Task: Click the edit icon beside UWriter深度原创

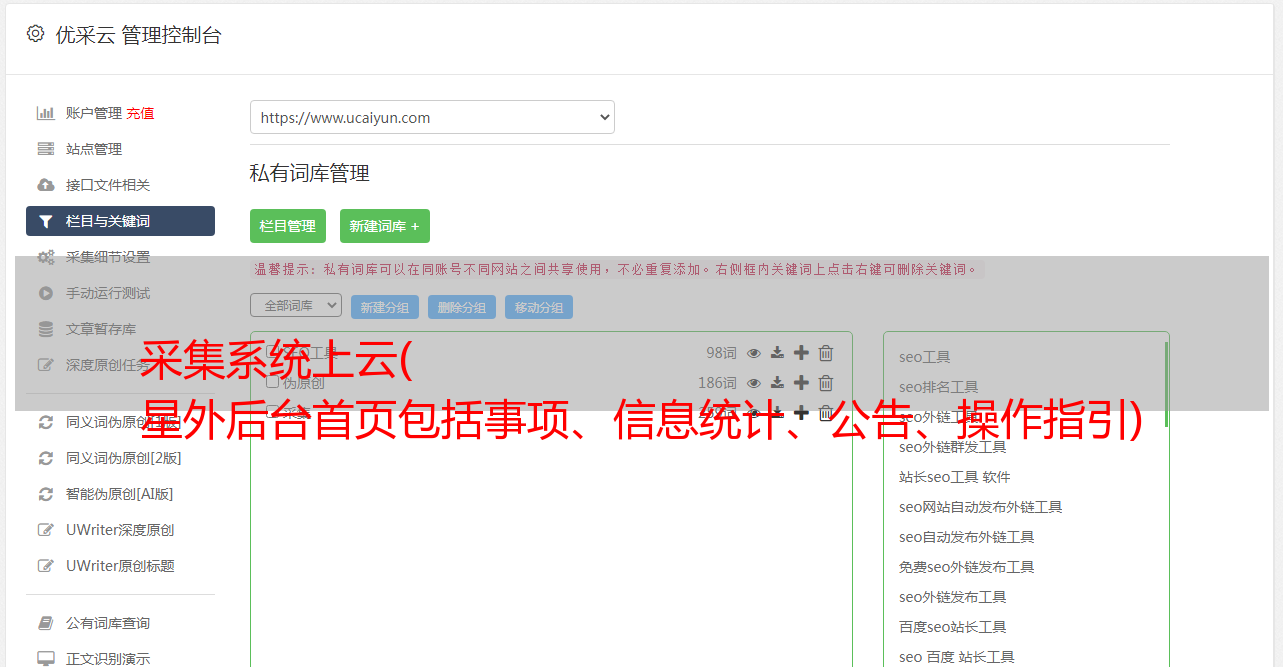Action: [46, 530]
